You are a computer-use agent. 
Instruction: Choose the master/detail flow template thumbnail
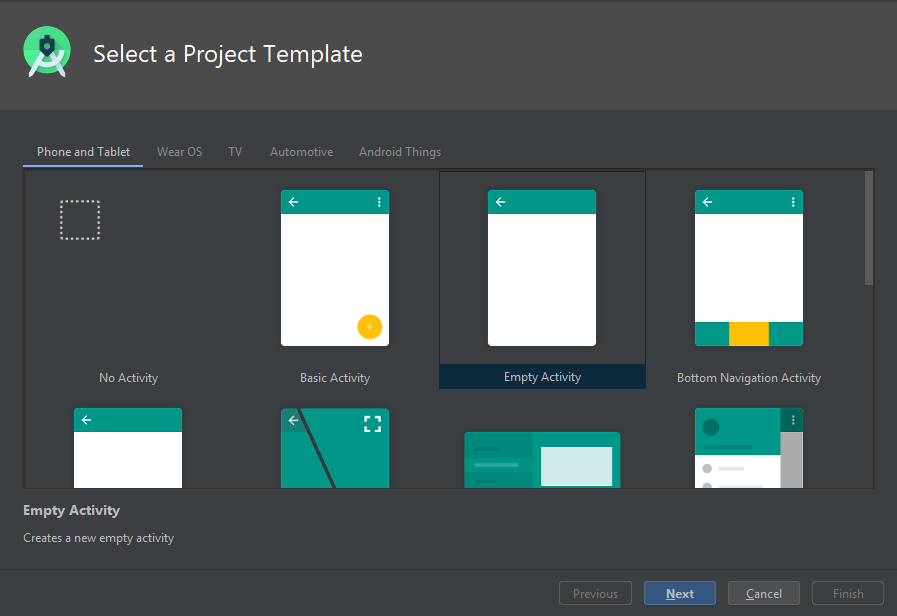542,460
